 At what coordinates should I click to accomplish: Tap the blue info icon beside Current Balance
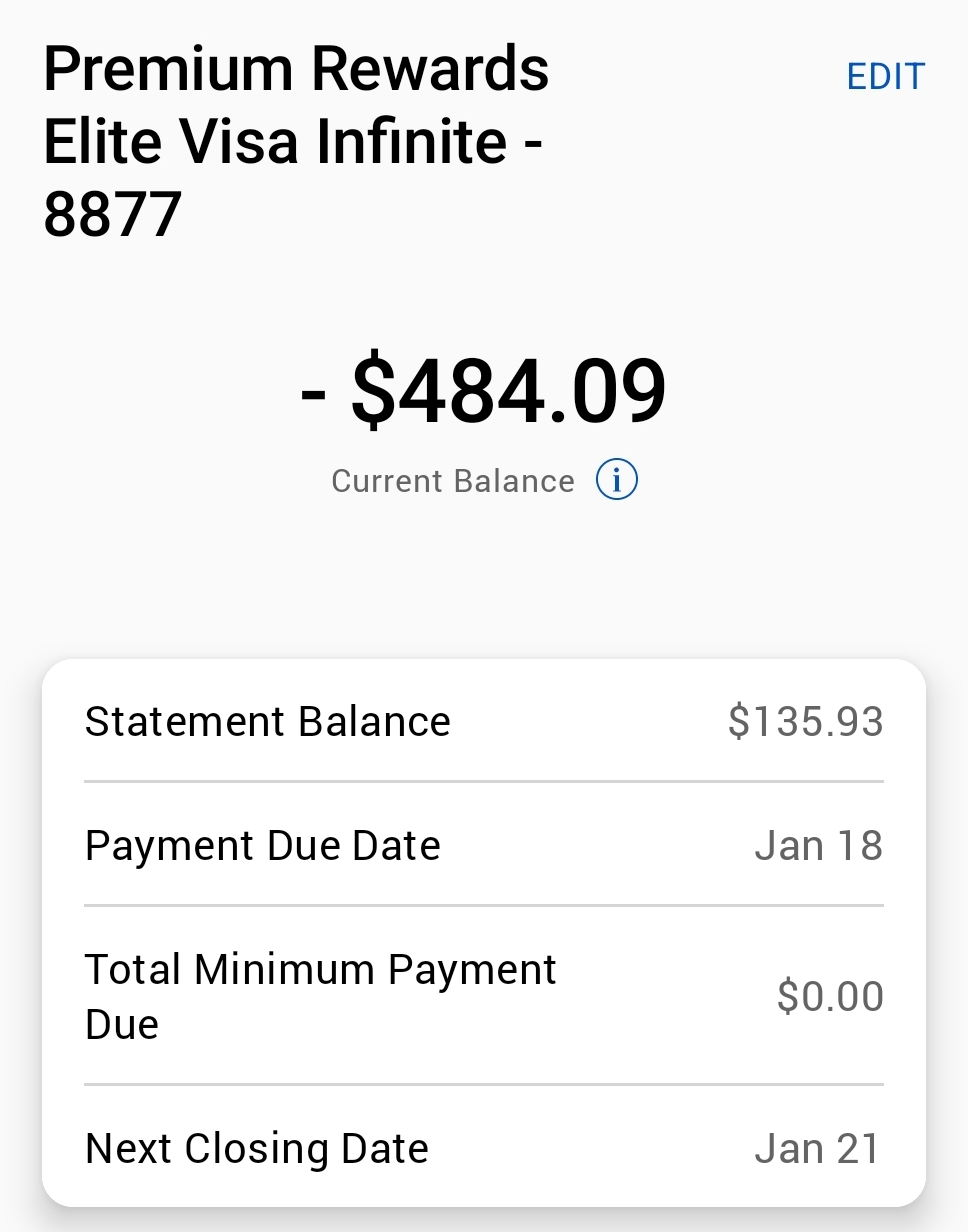point(616,480)
